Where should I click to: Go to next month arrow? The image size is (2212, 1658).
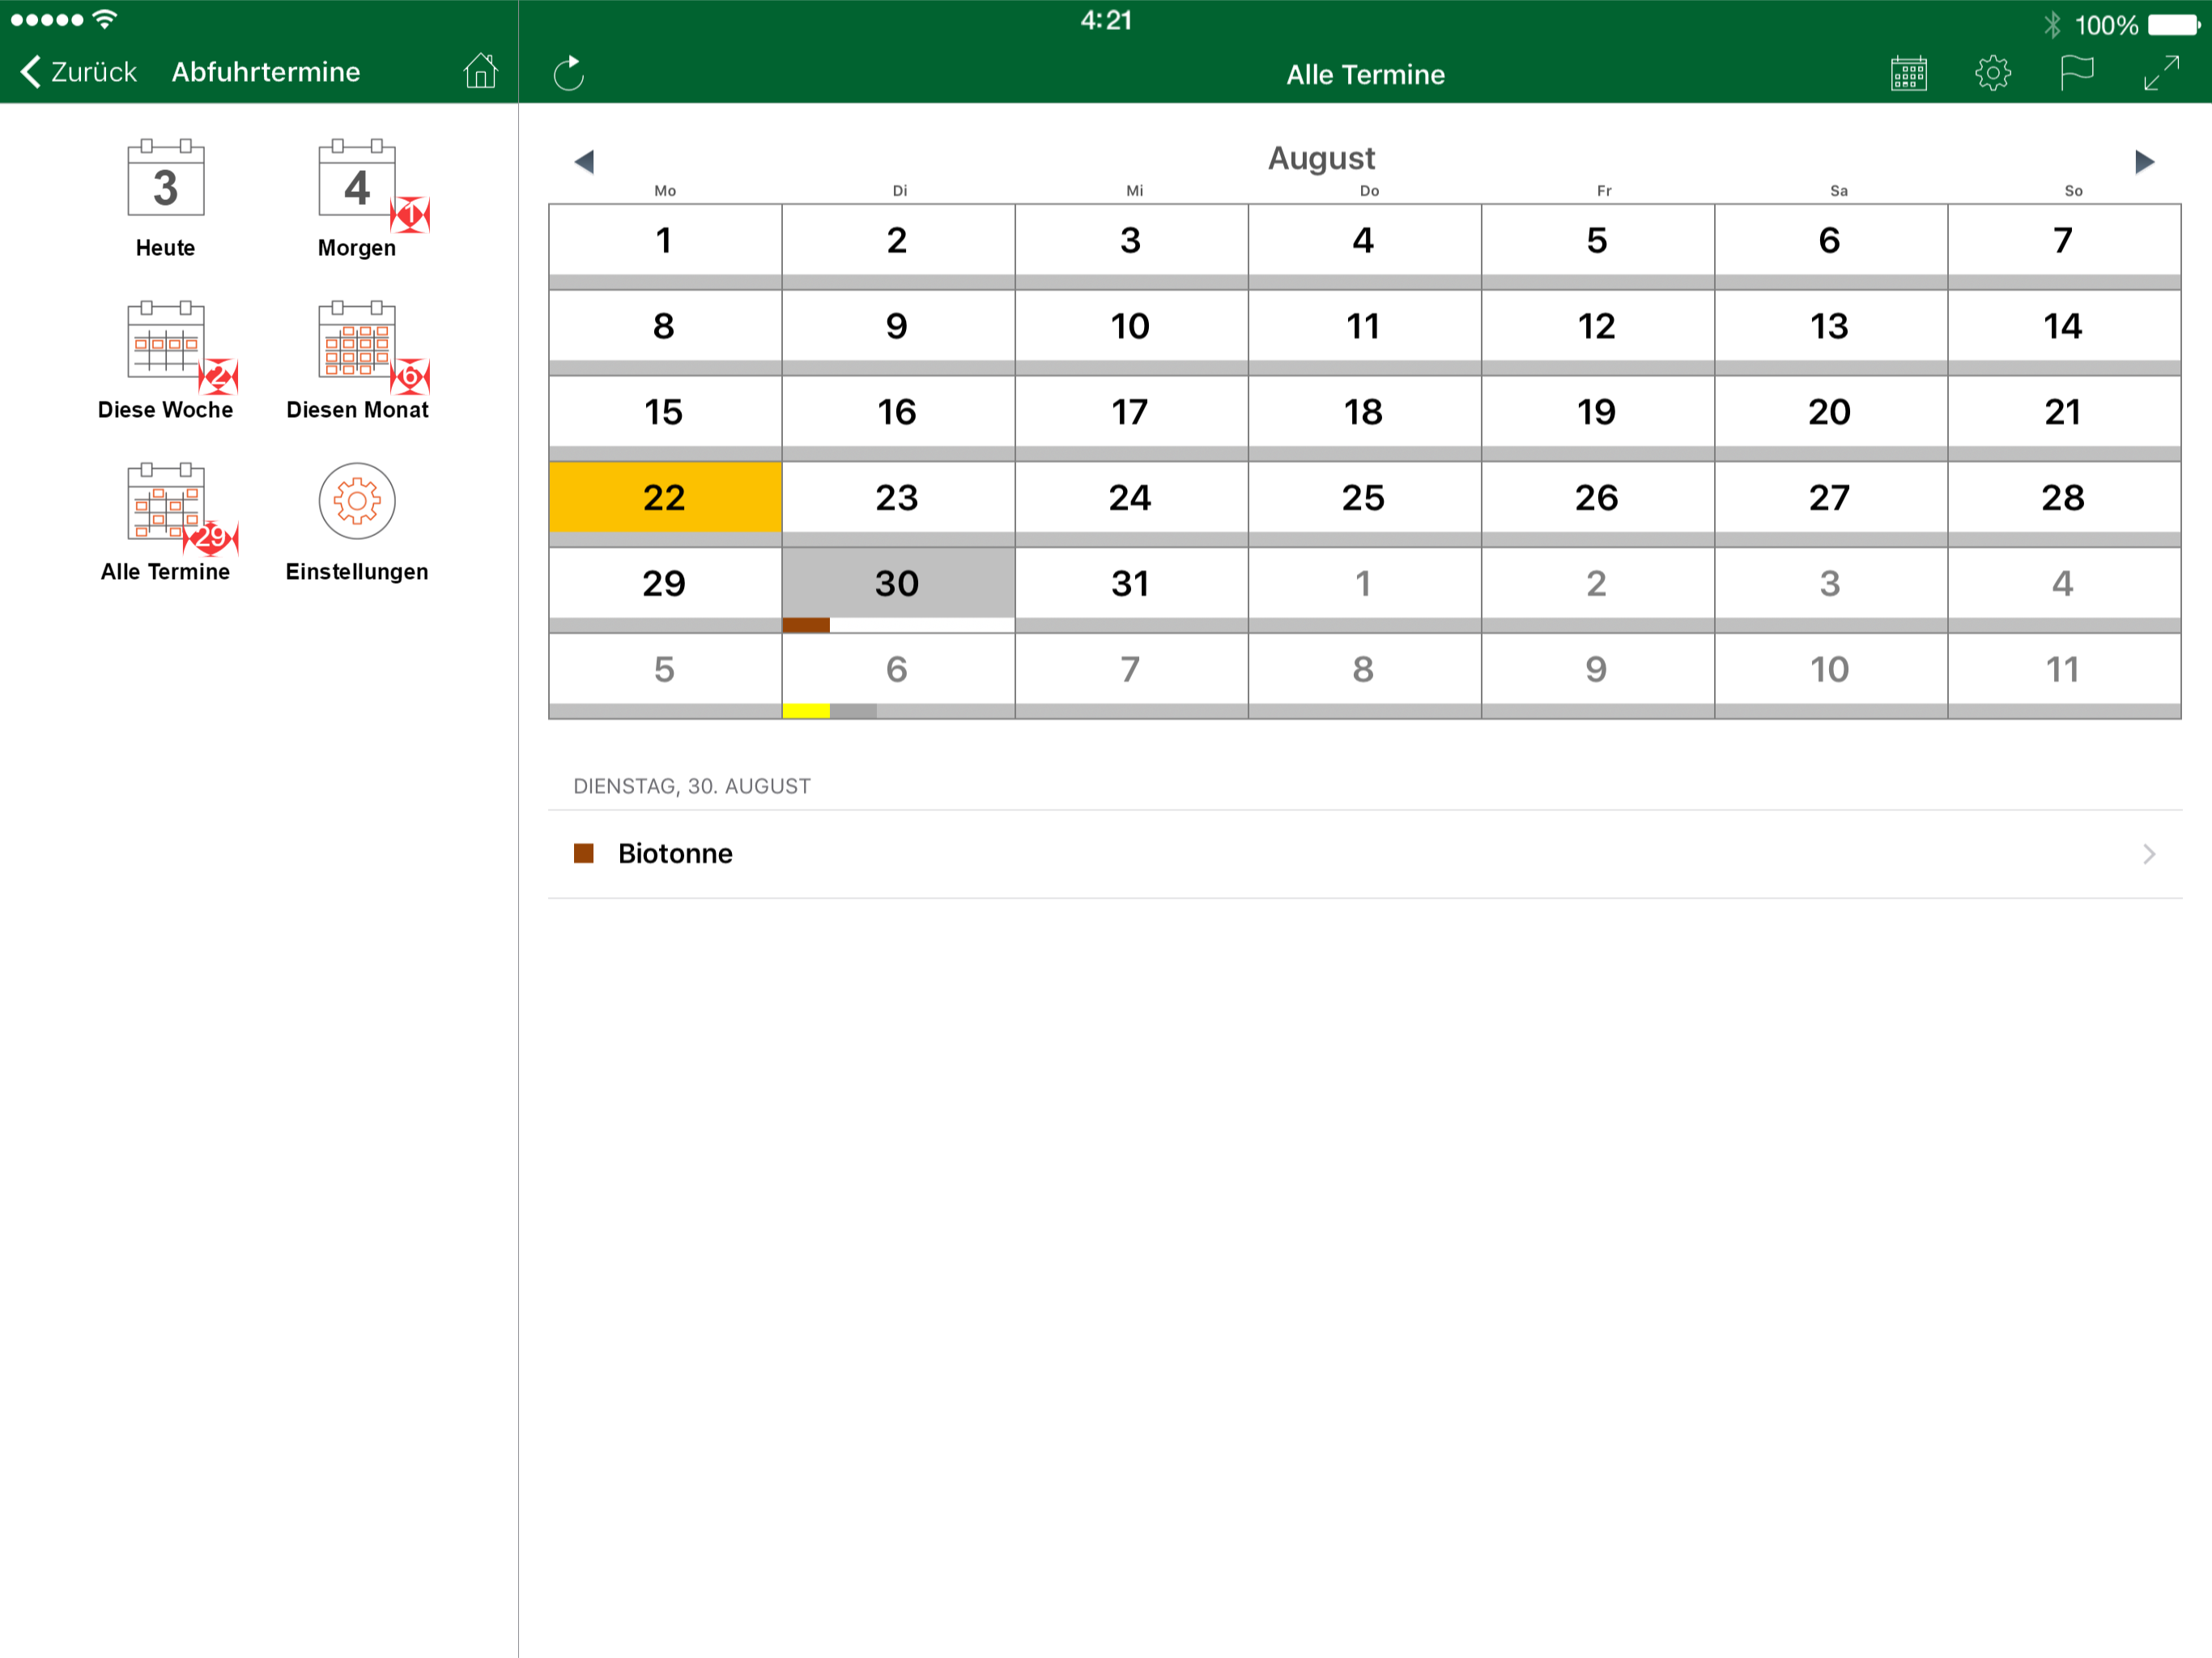point(2144,162)
